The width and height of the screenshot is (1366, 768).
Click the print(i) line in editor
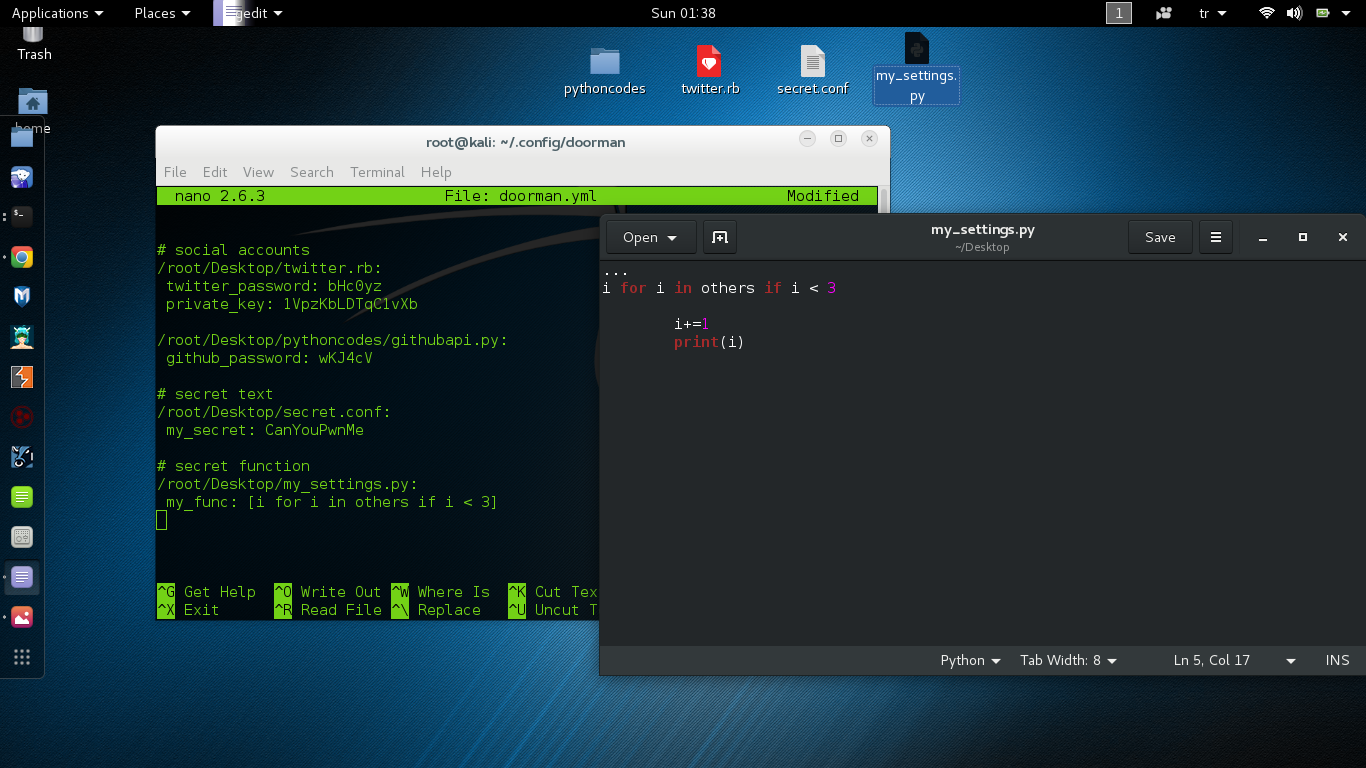coord(709,342)
